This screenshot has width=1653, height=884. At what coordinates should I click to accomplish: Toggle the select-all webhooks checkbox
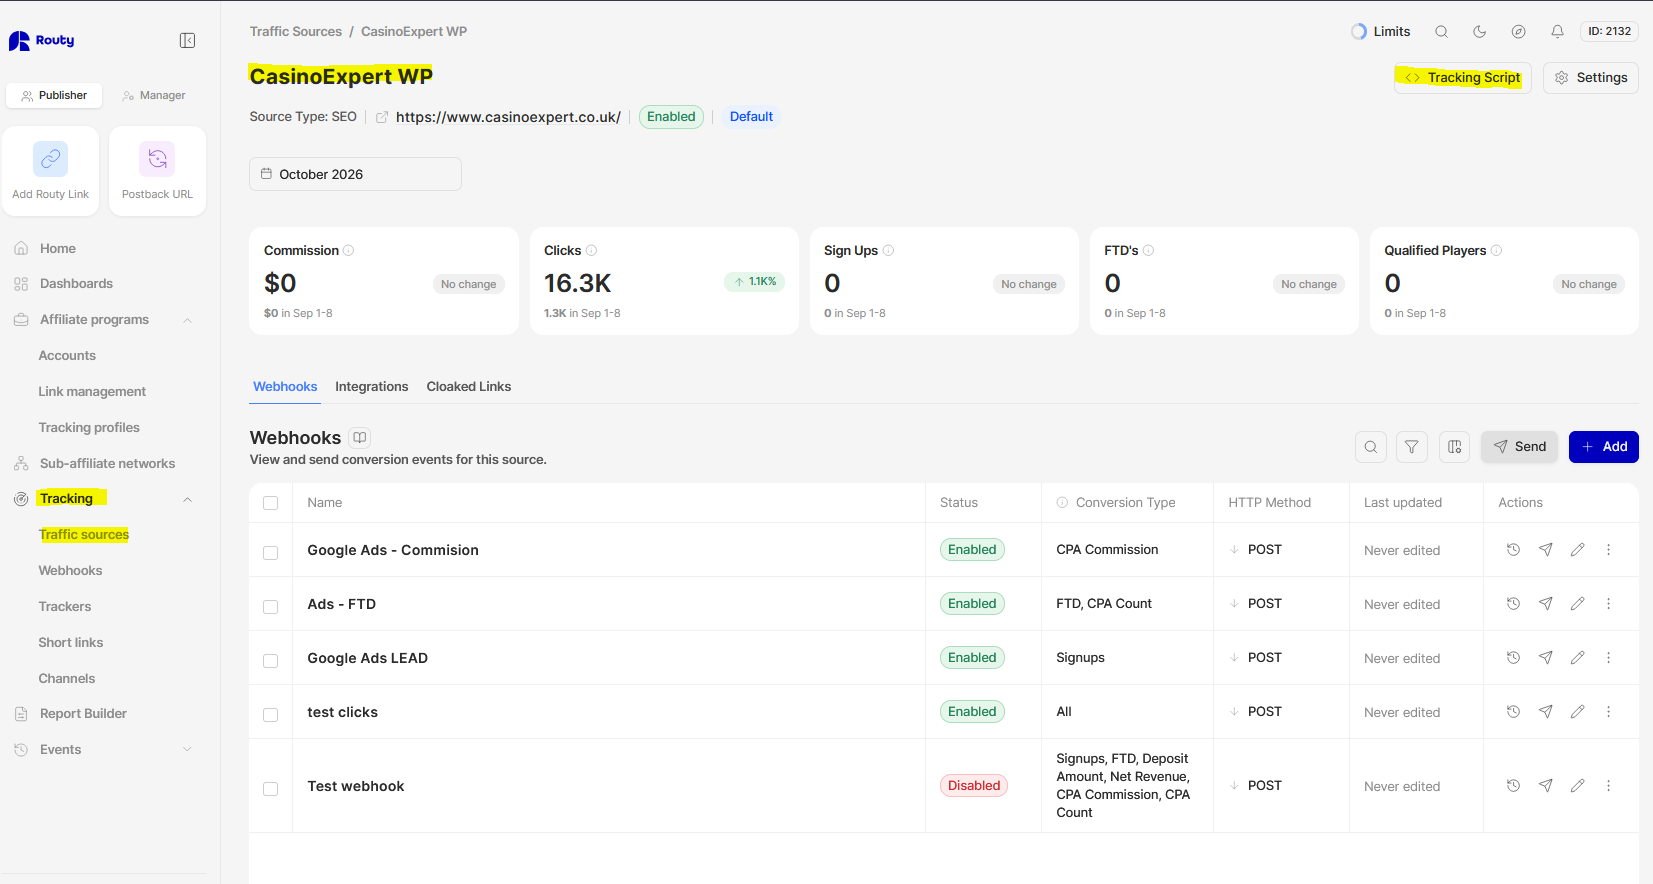(x=270, y=503)
